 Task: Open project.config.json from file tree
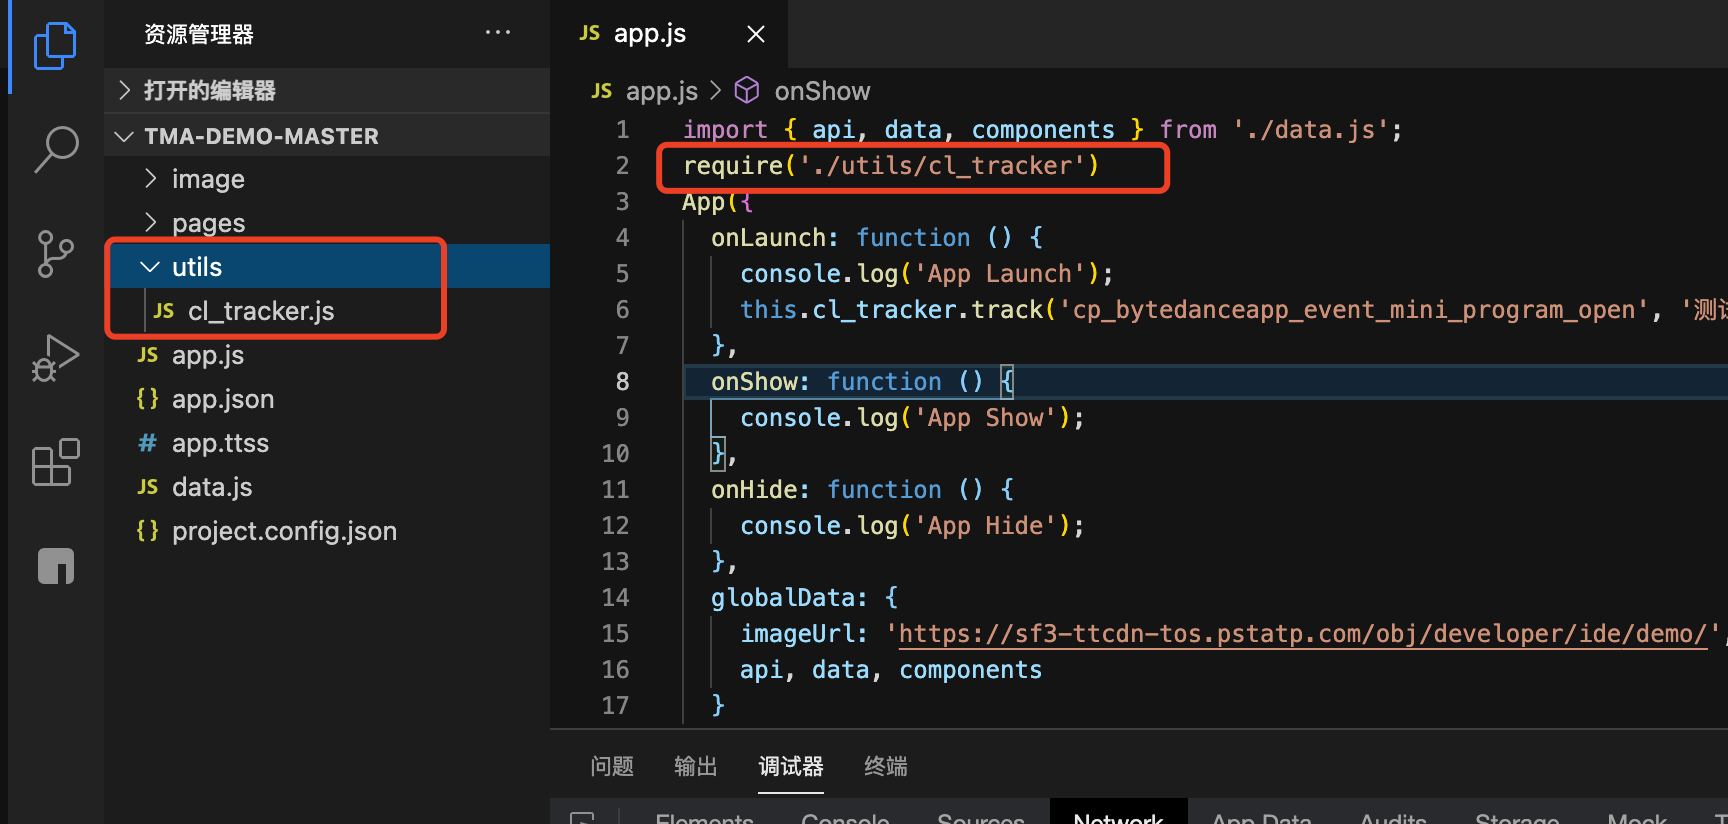point(284,531)
